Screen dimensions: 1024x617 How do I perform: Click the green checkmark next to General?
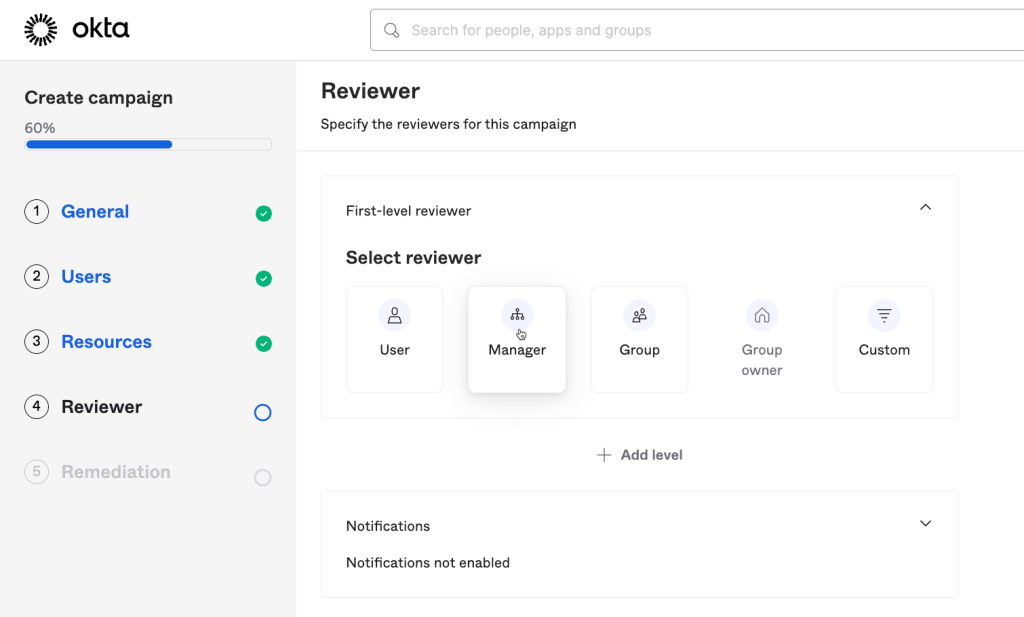point(263,213)
